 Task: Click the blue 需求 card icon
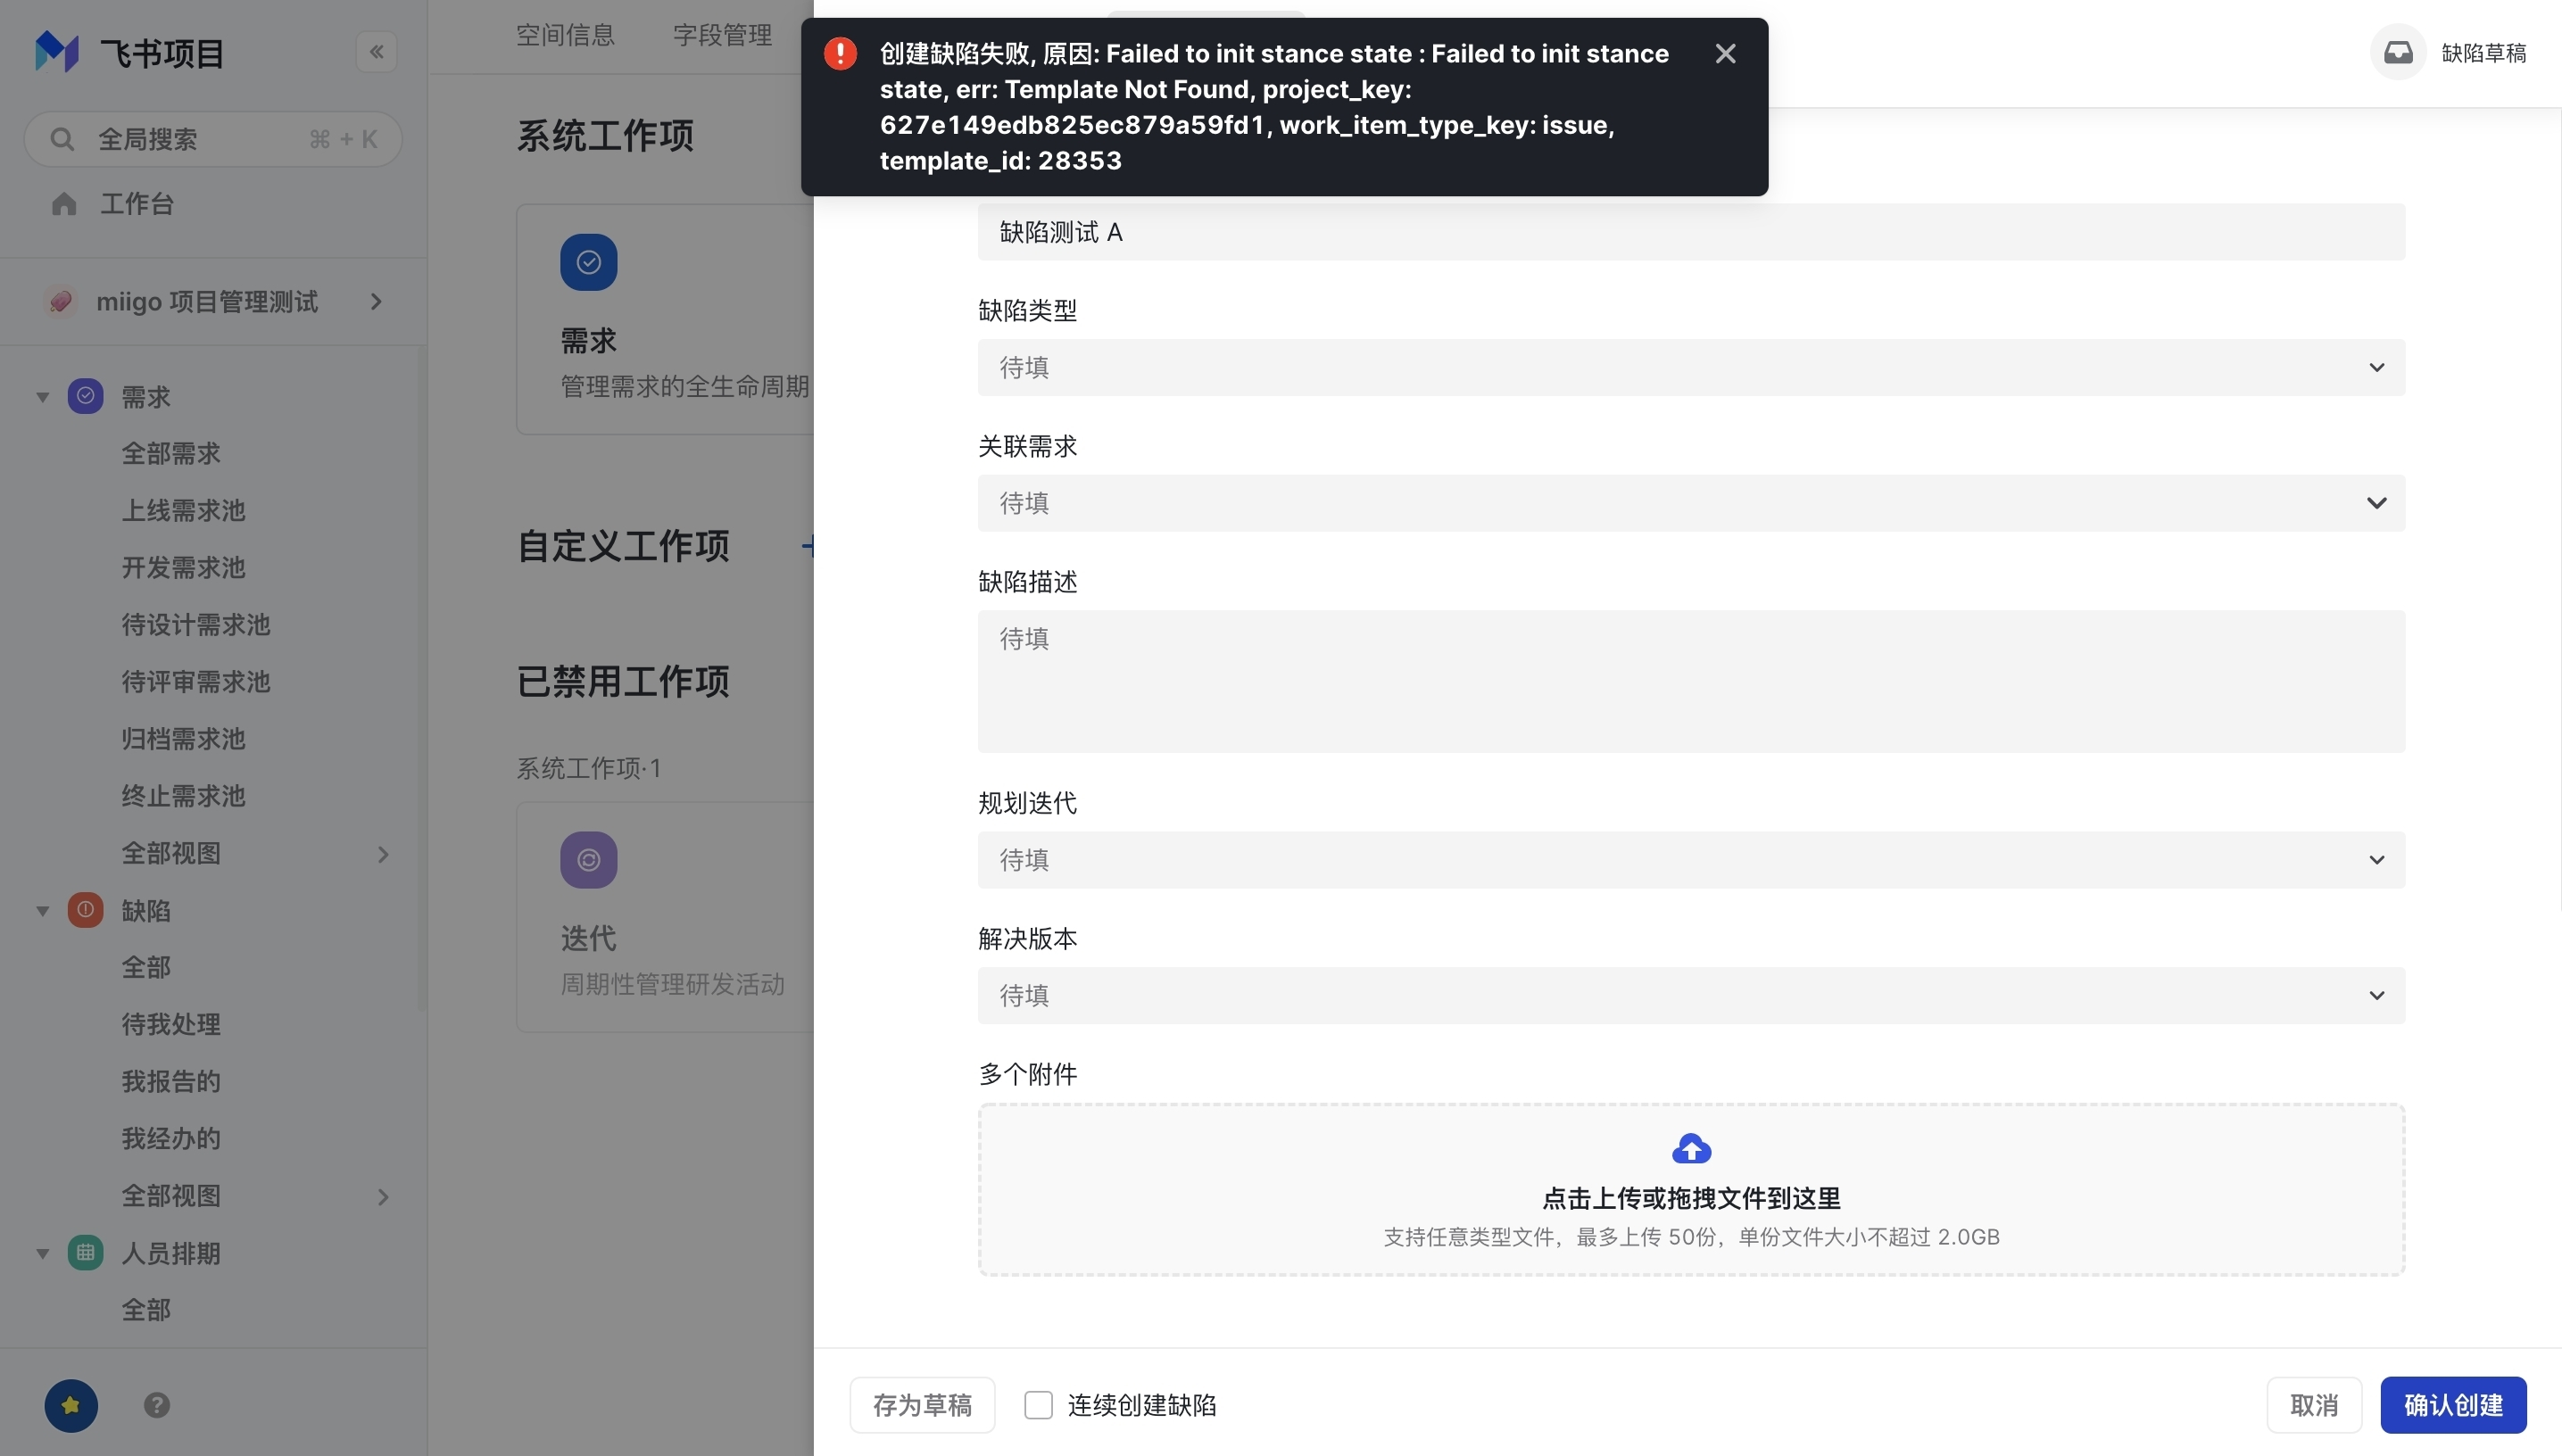[x=589, y=262]
